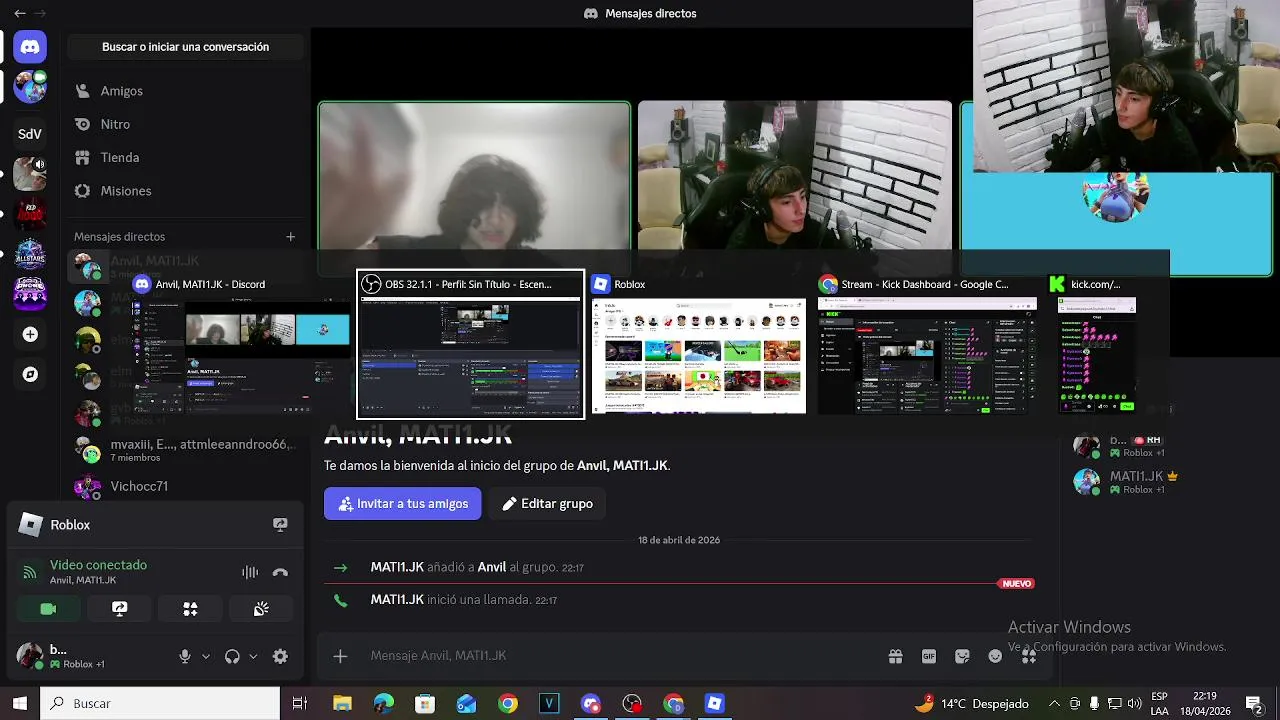Open the GIF picker
Screen dimensions: 1280x720
click(x=929, y=656)
